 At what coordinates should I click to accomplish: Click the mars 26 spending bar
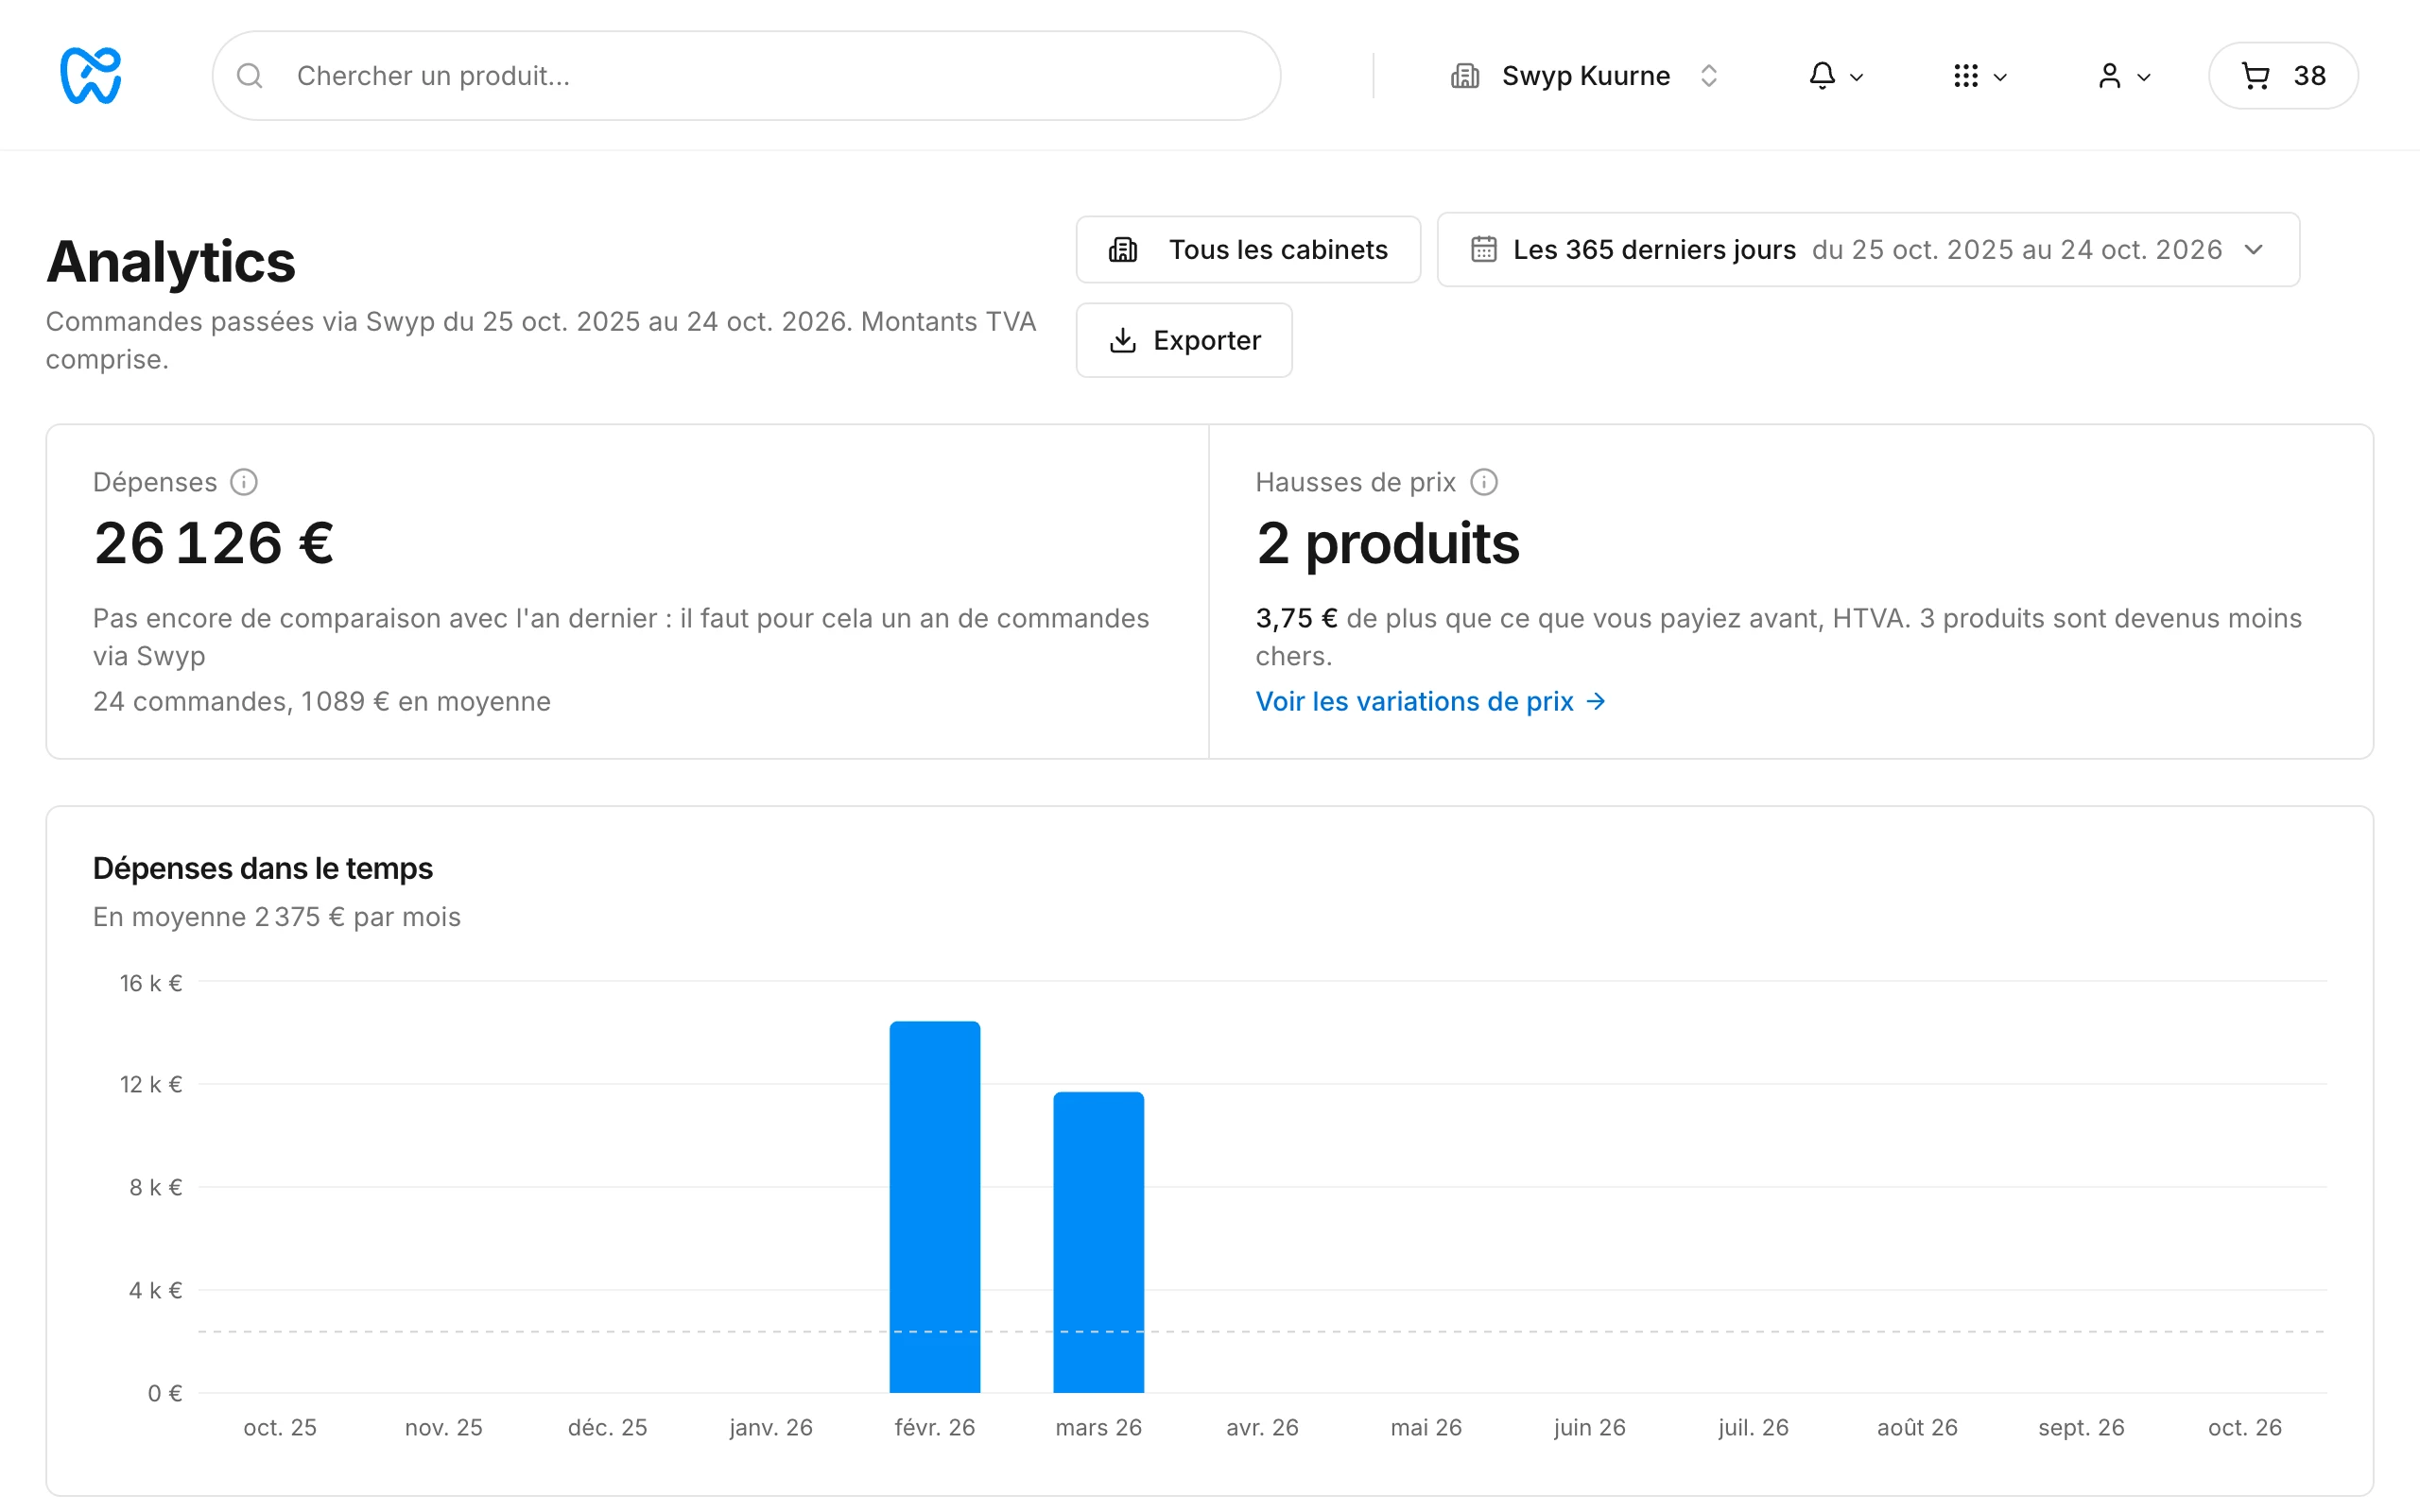[1098, 1242]
